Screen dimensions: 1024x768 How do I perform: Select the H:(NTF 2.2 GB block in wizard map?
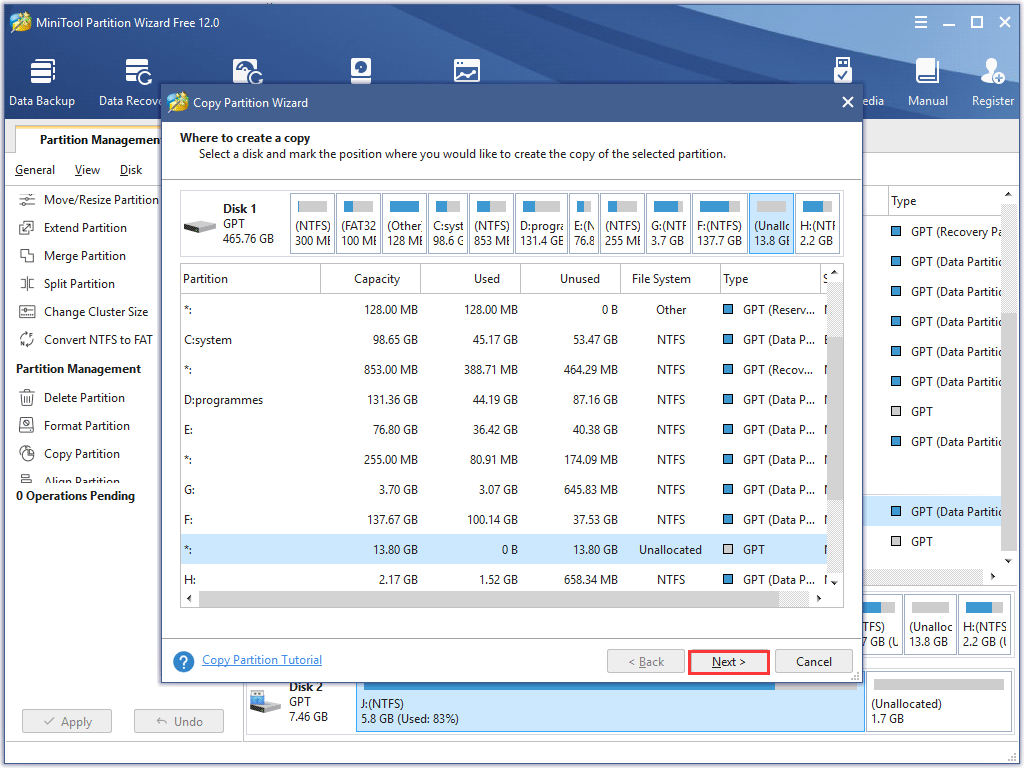[817, 224]
